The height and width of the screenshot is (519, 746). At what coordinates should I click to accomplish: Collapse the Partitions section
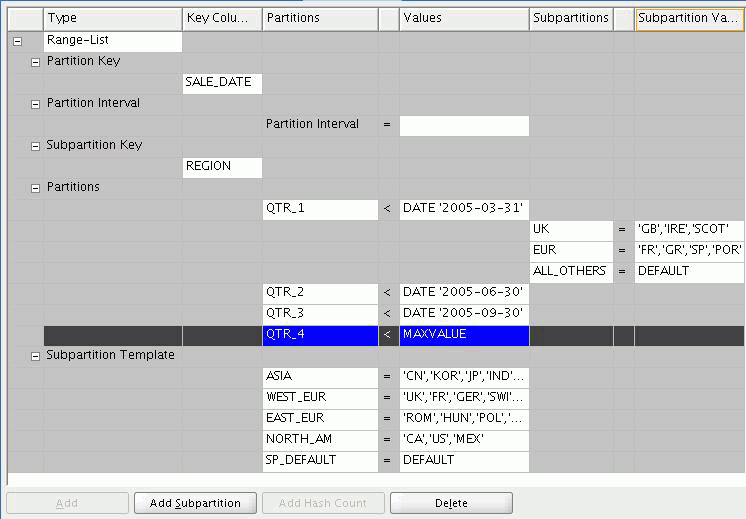pos(36,188)
